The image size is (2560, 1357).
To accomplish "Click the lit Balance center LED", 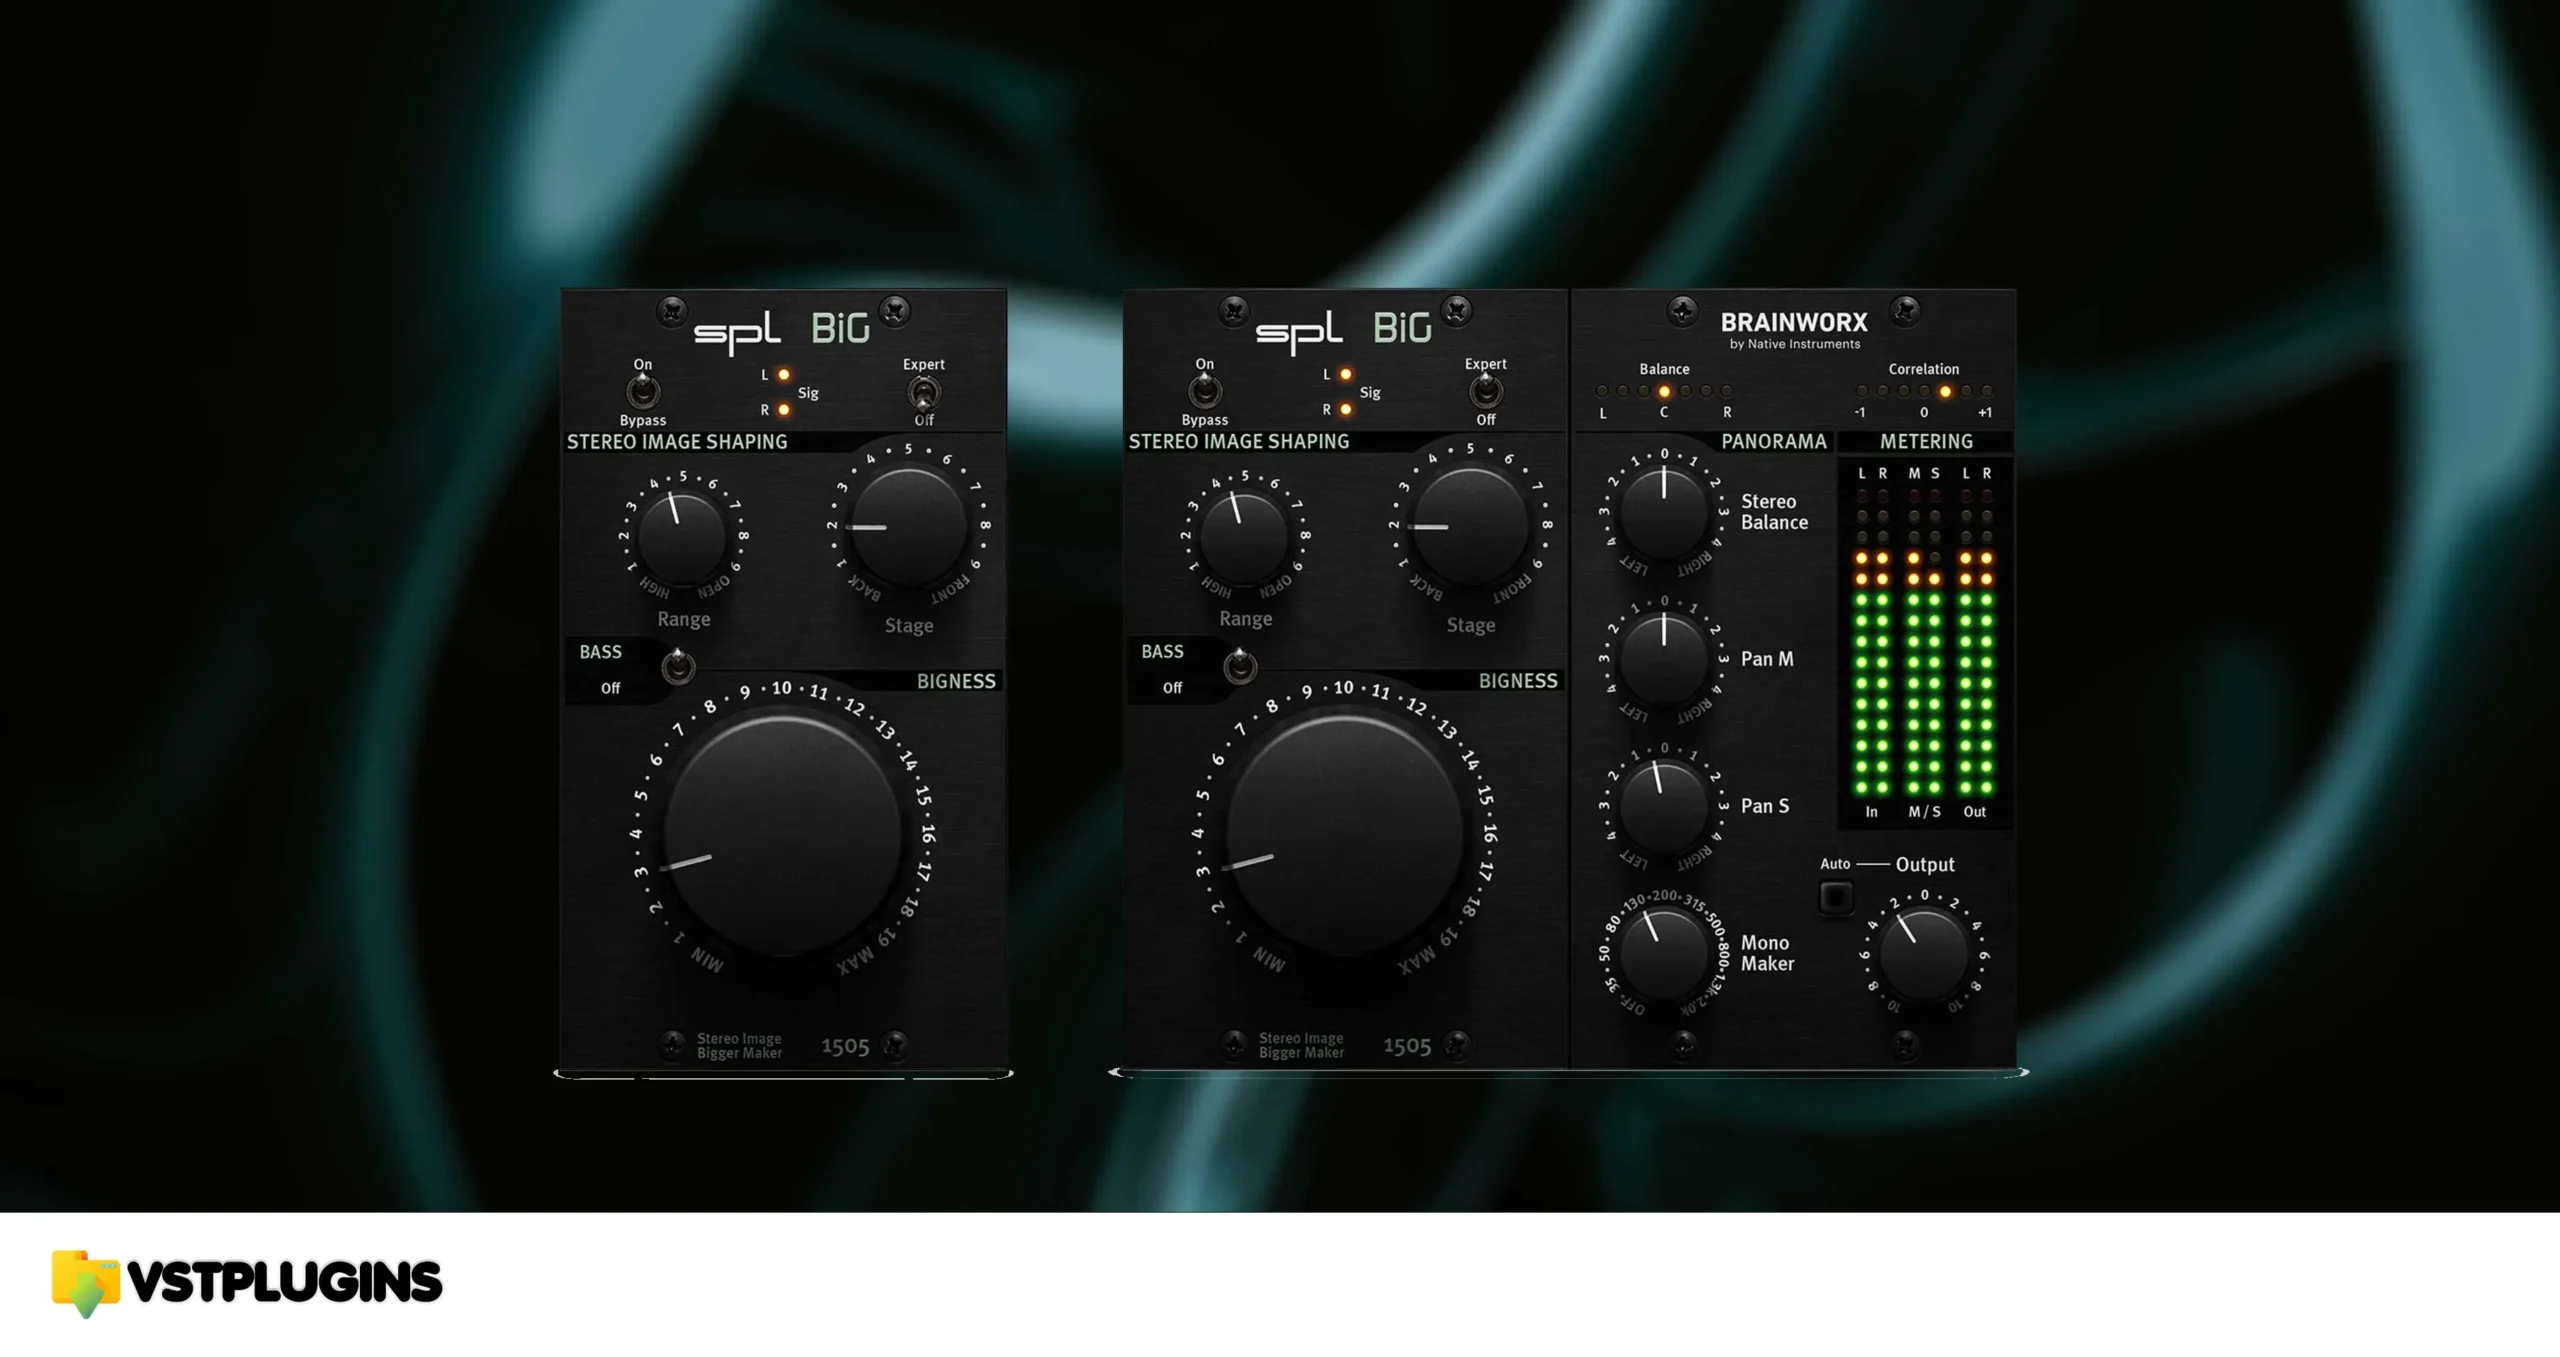I will [1664, 392].
